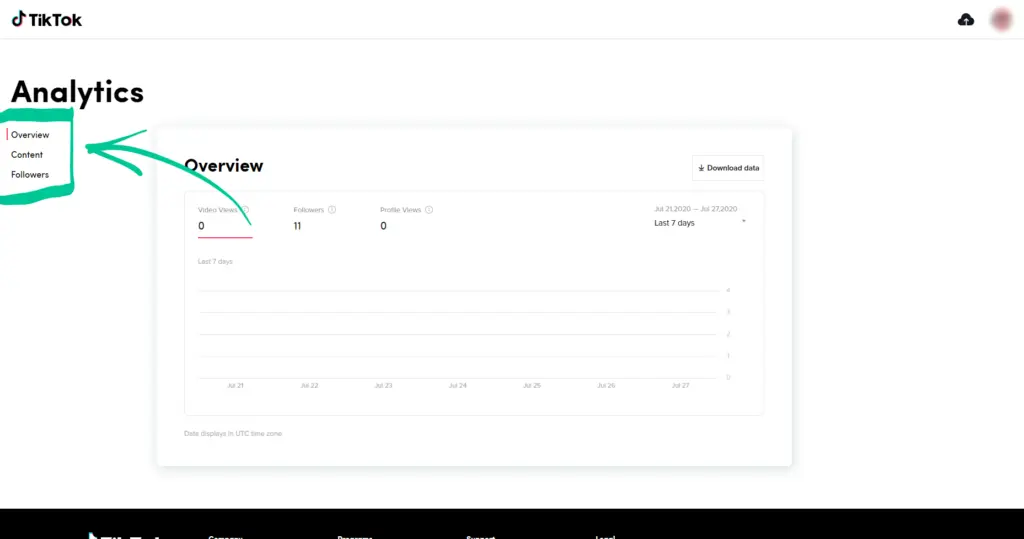Open the Last 7 days dropdown

click(700, 223)
